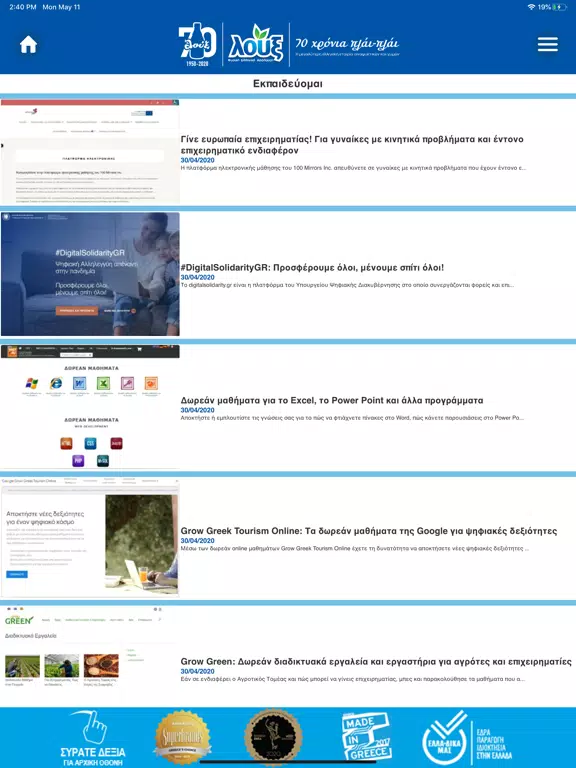Open the DigitalSolidarityGR thumbnail image
Screen dimensions: 576x768
coord(90,274)
